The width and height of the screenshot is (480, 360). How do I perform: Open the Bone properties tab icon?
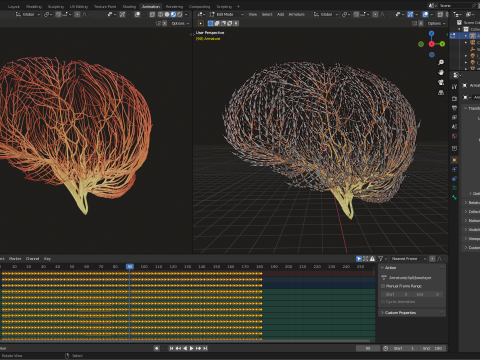[454, 197]
